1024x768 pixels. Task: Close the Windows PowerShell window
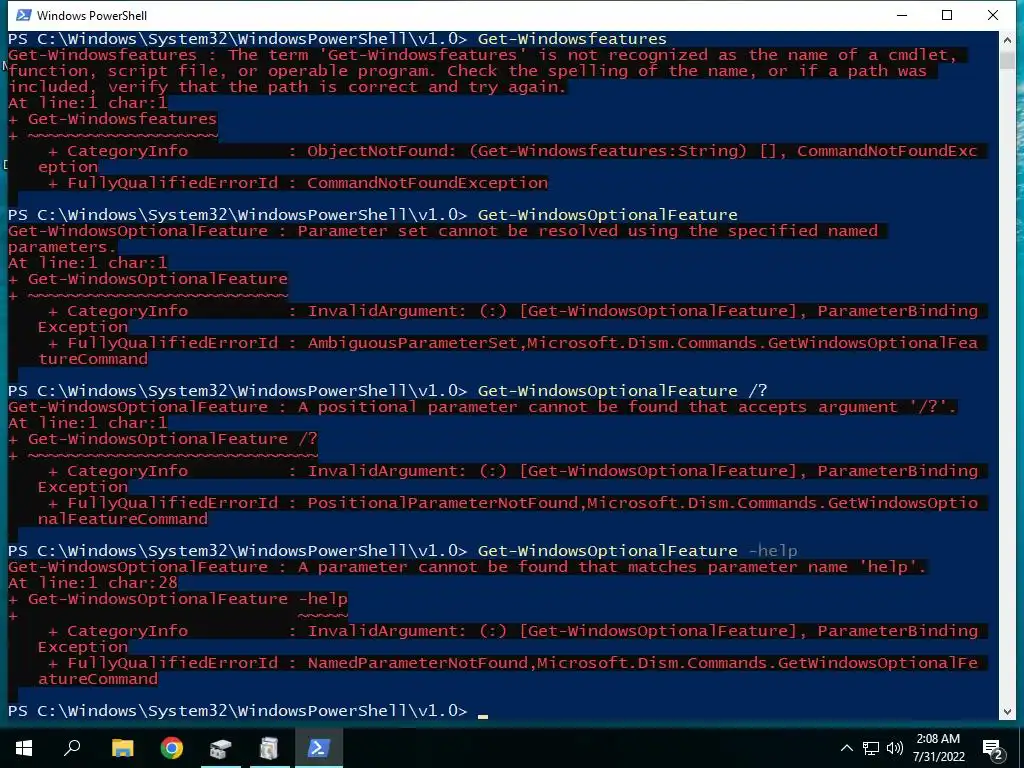[993, 15]
